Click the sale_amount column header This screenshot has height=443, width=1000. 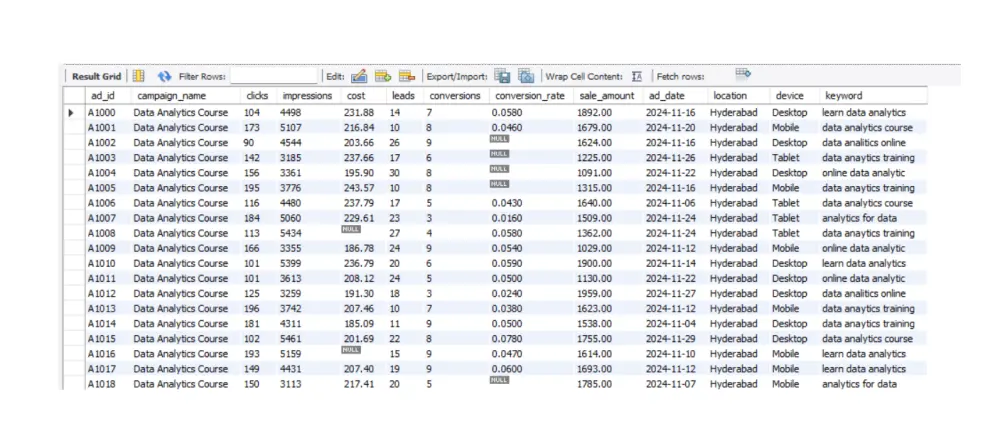608,96
